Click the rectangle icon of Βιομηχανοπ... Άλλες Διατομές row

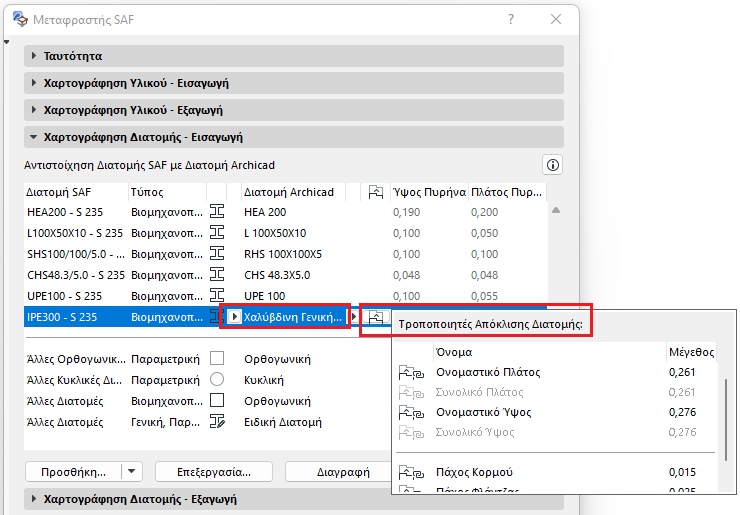tap(217, 400)
